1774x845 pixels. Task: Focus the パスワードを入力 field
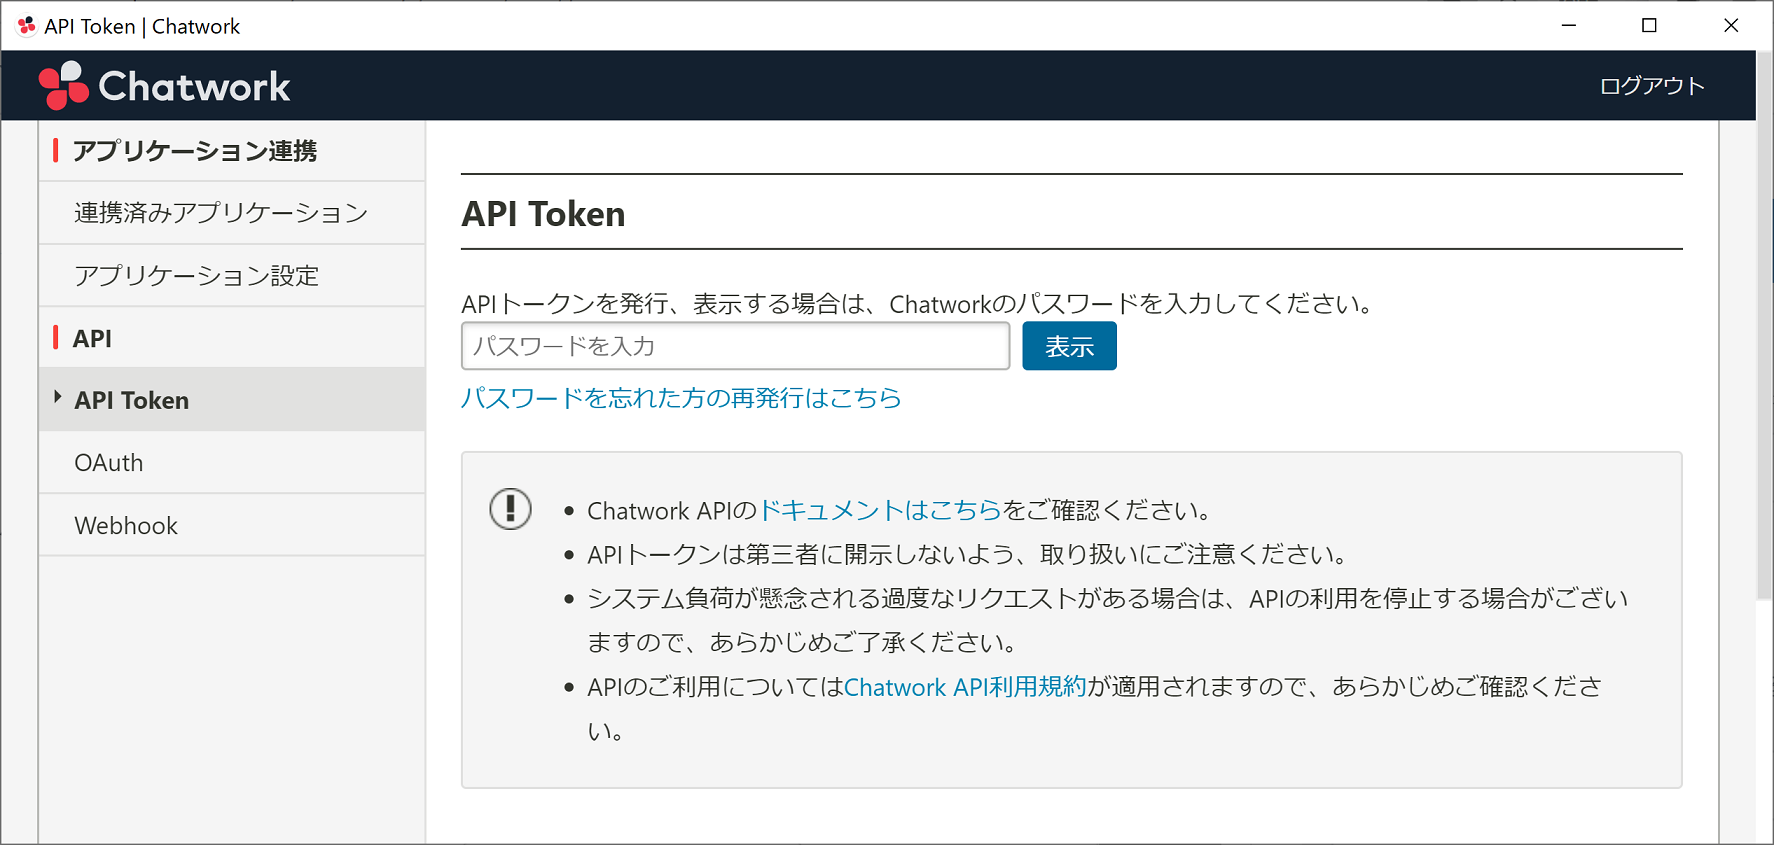coord(736,346)
